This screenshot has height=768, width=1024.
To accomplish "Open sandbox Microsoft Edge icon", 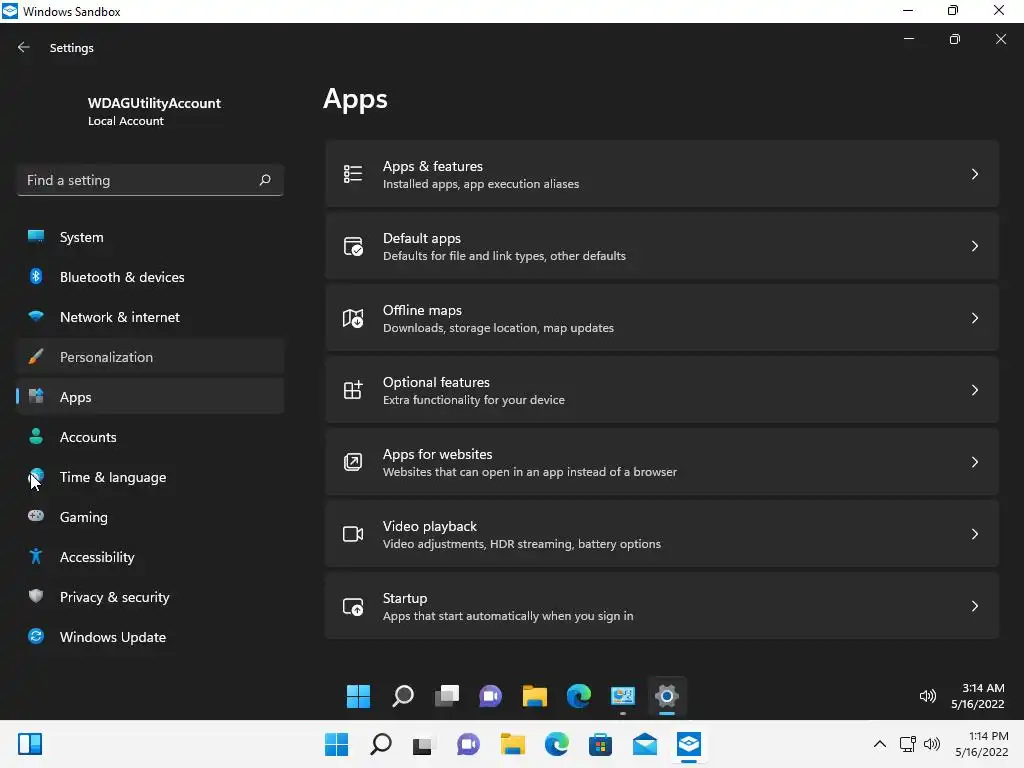I will [579, 696].
